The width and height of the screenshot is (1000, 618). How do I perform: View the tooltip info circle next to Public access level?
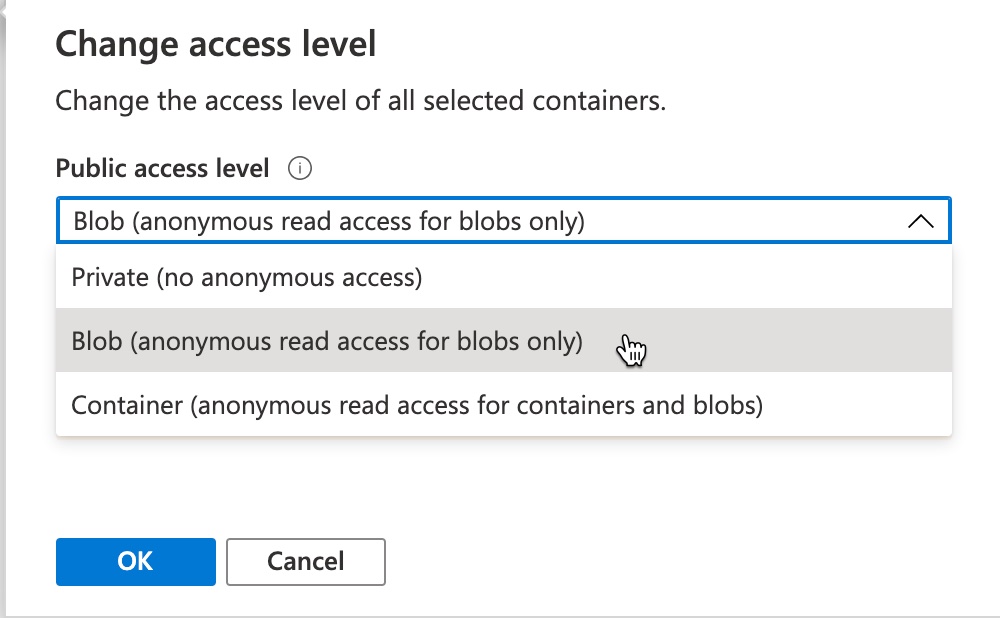pyautogui.click(x=301, y=168)
